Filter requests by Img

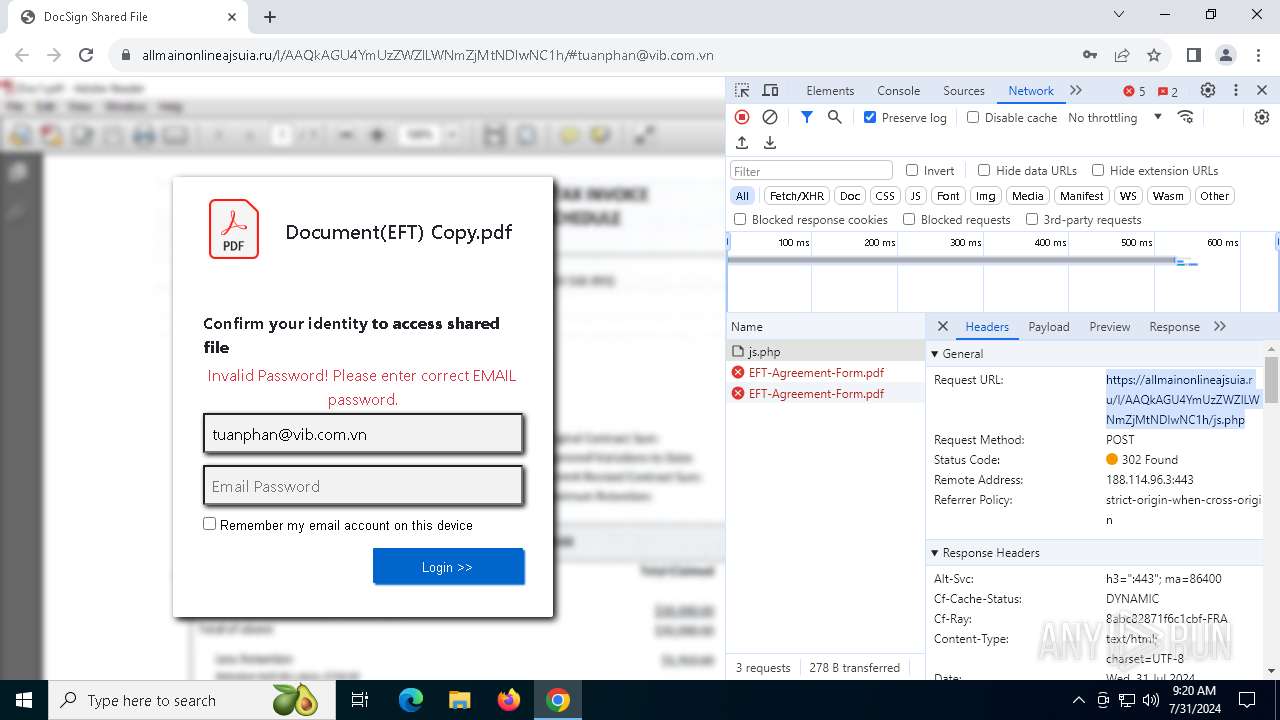click(986, 196)
